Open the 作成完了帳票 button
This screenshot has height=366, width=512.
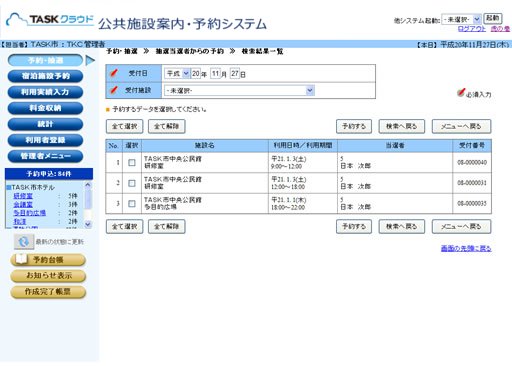click(48, 292)
